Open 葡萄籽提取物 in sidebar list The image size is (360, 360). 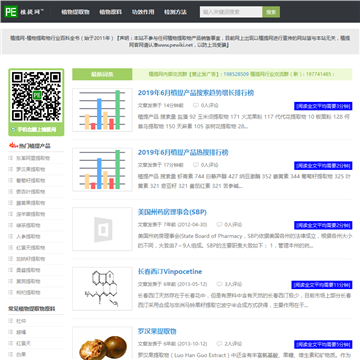(31, 180)
